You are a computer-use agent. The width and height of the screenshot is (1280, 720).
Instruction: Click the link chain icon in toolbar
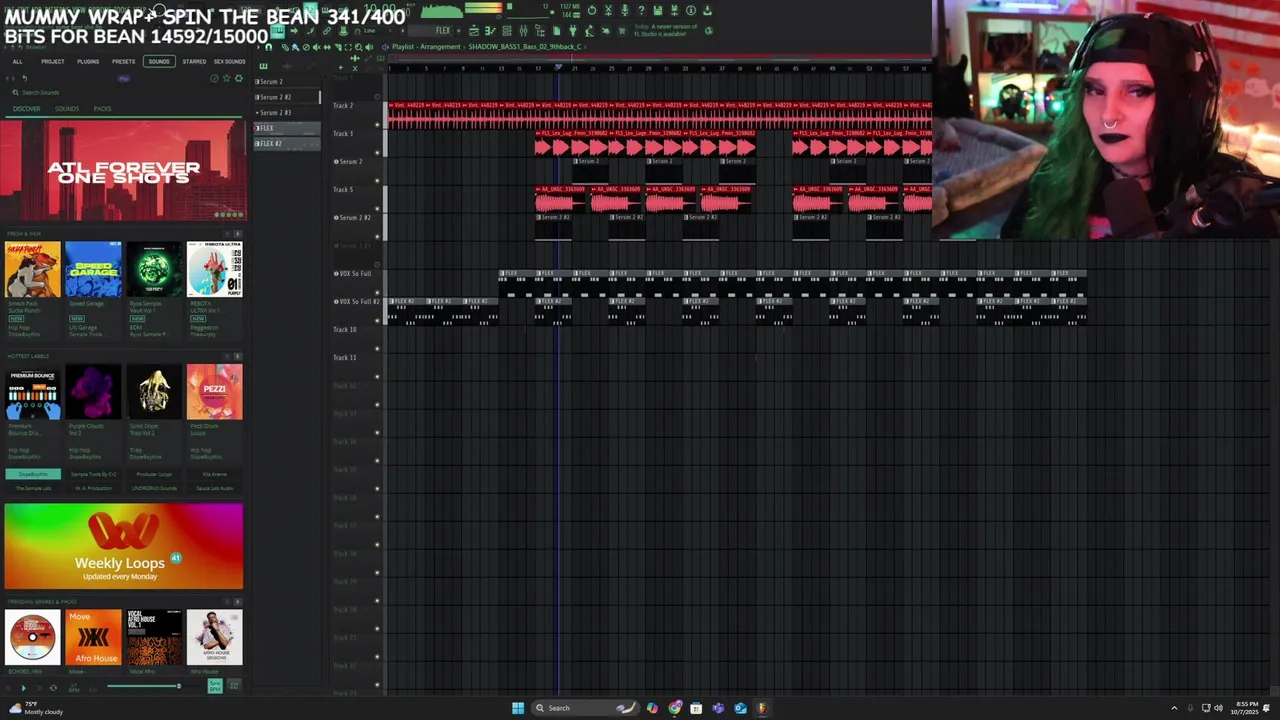tap(327, 31)
